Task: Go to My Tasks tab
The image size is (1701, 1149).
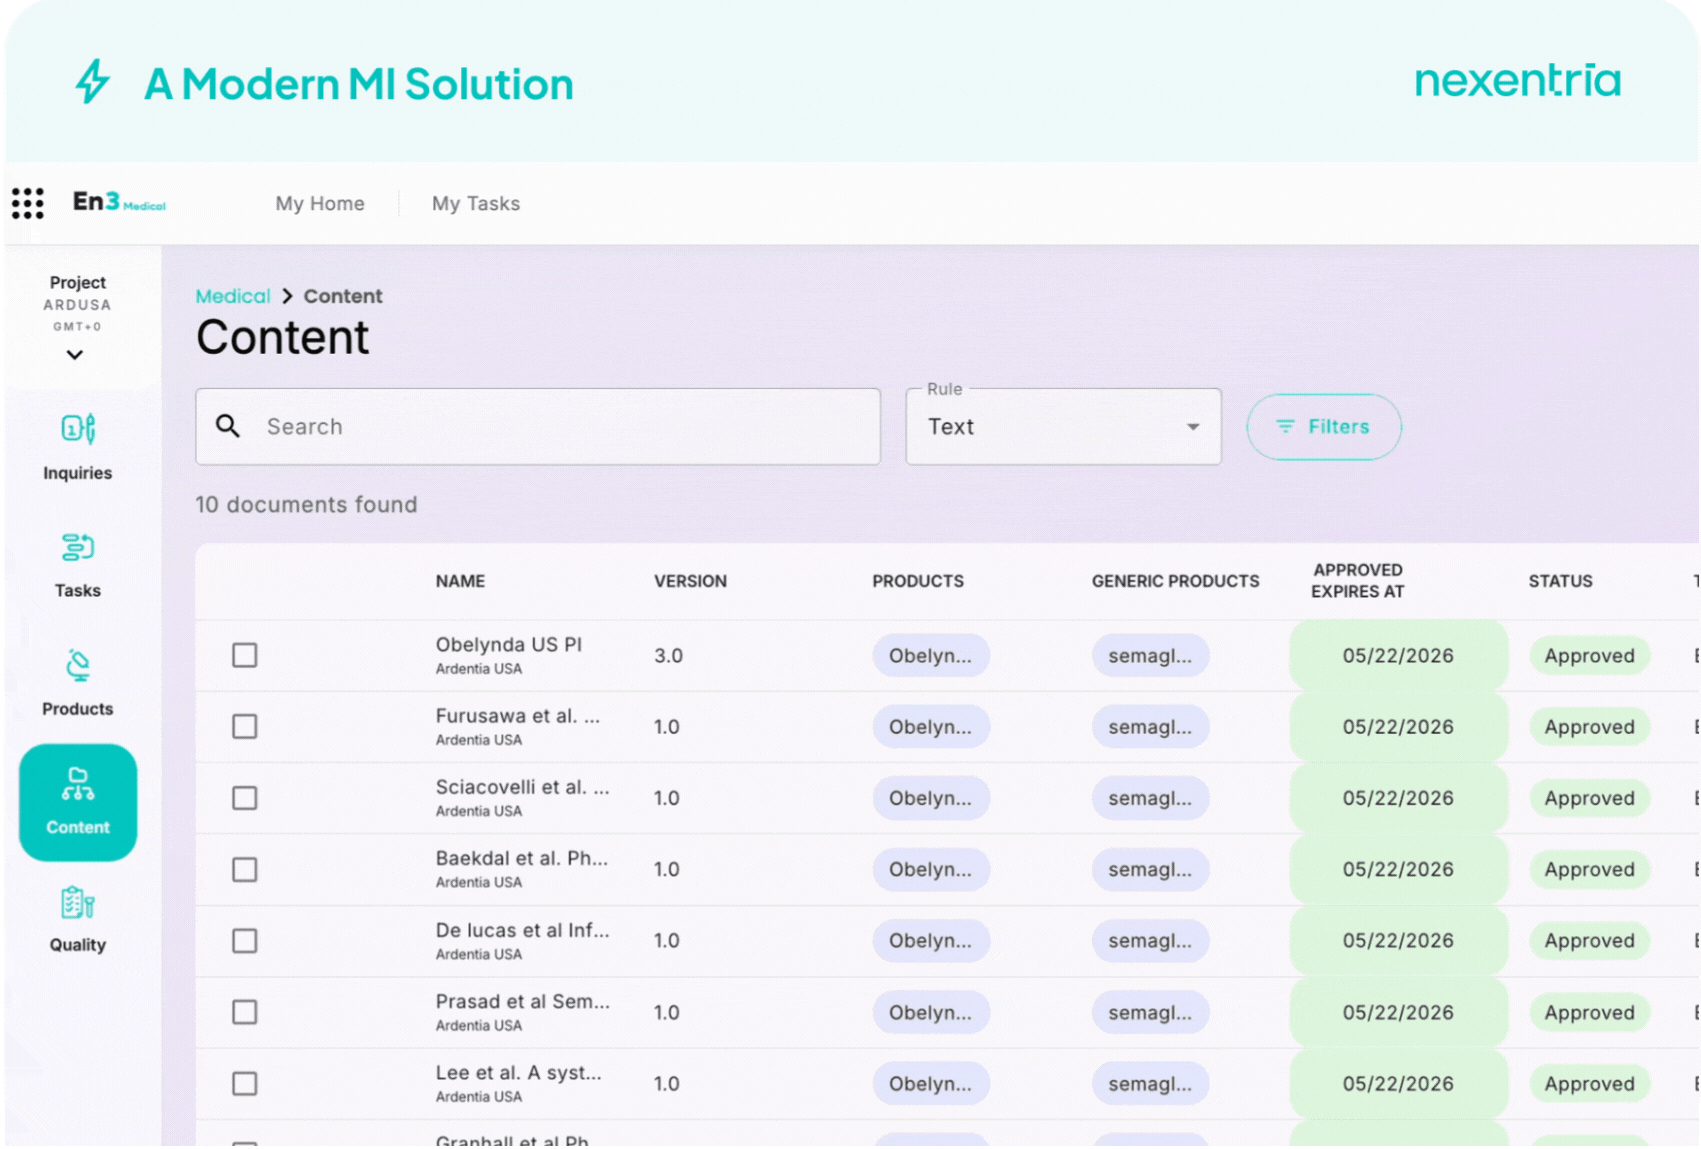Action: point(476,203)
